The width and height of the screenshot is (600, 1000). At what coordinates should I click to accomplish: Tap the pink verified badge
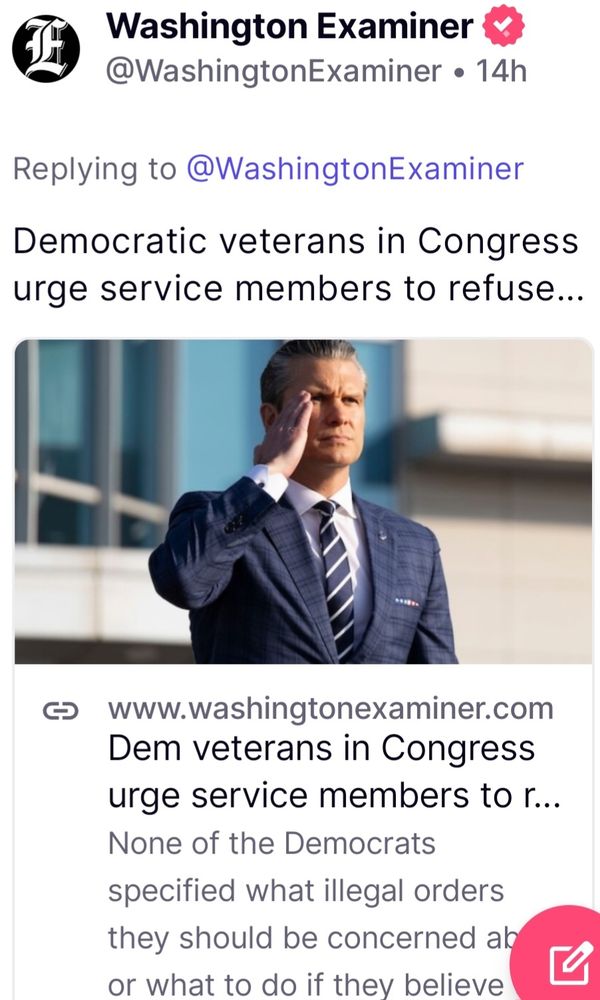pos(503,27)
